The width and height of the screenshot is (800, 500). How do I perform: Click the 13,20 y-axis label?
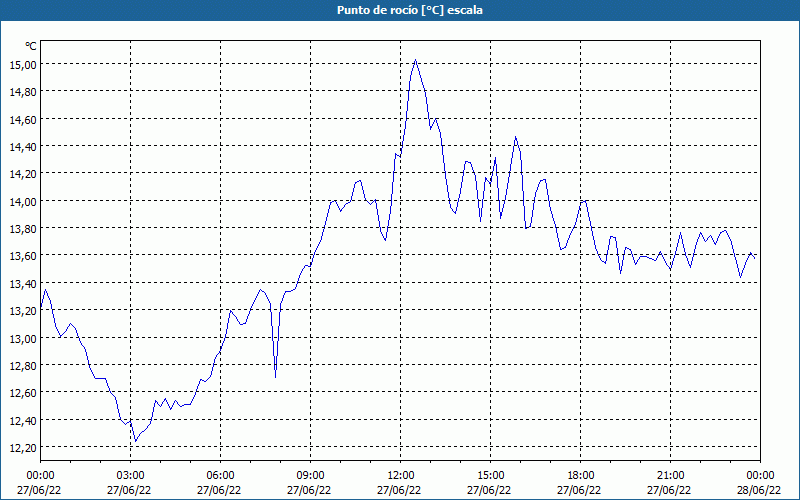(x=23, y=311)
